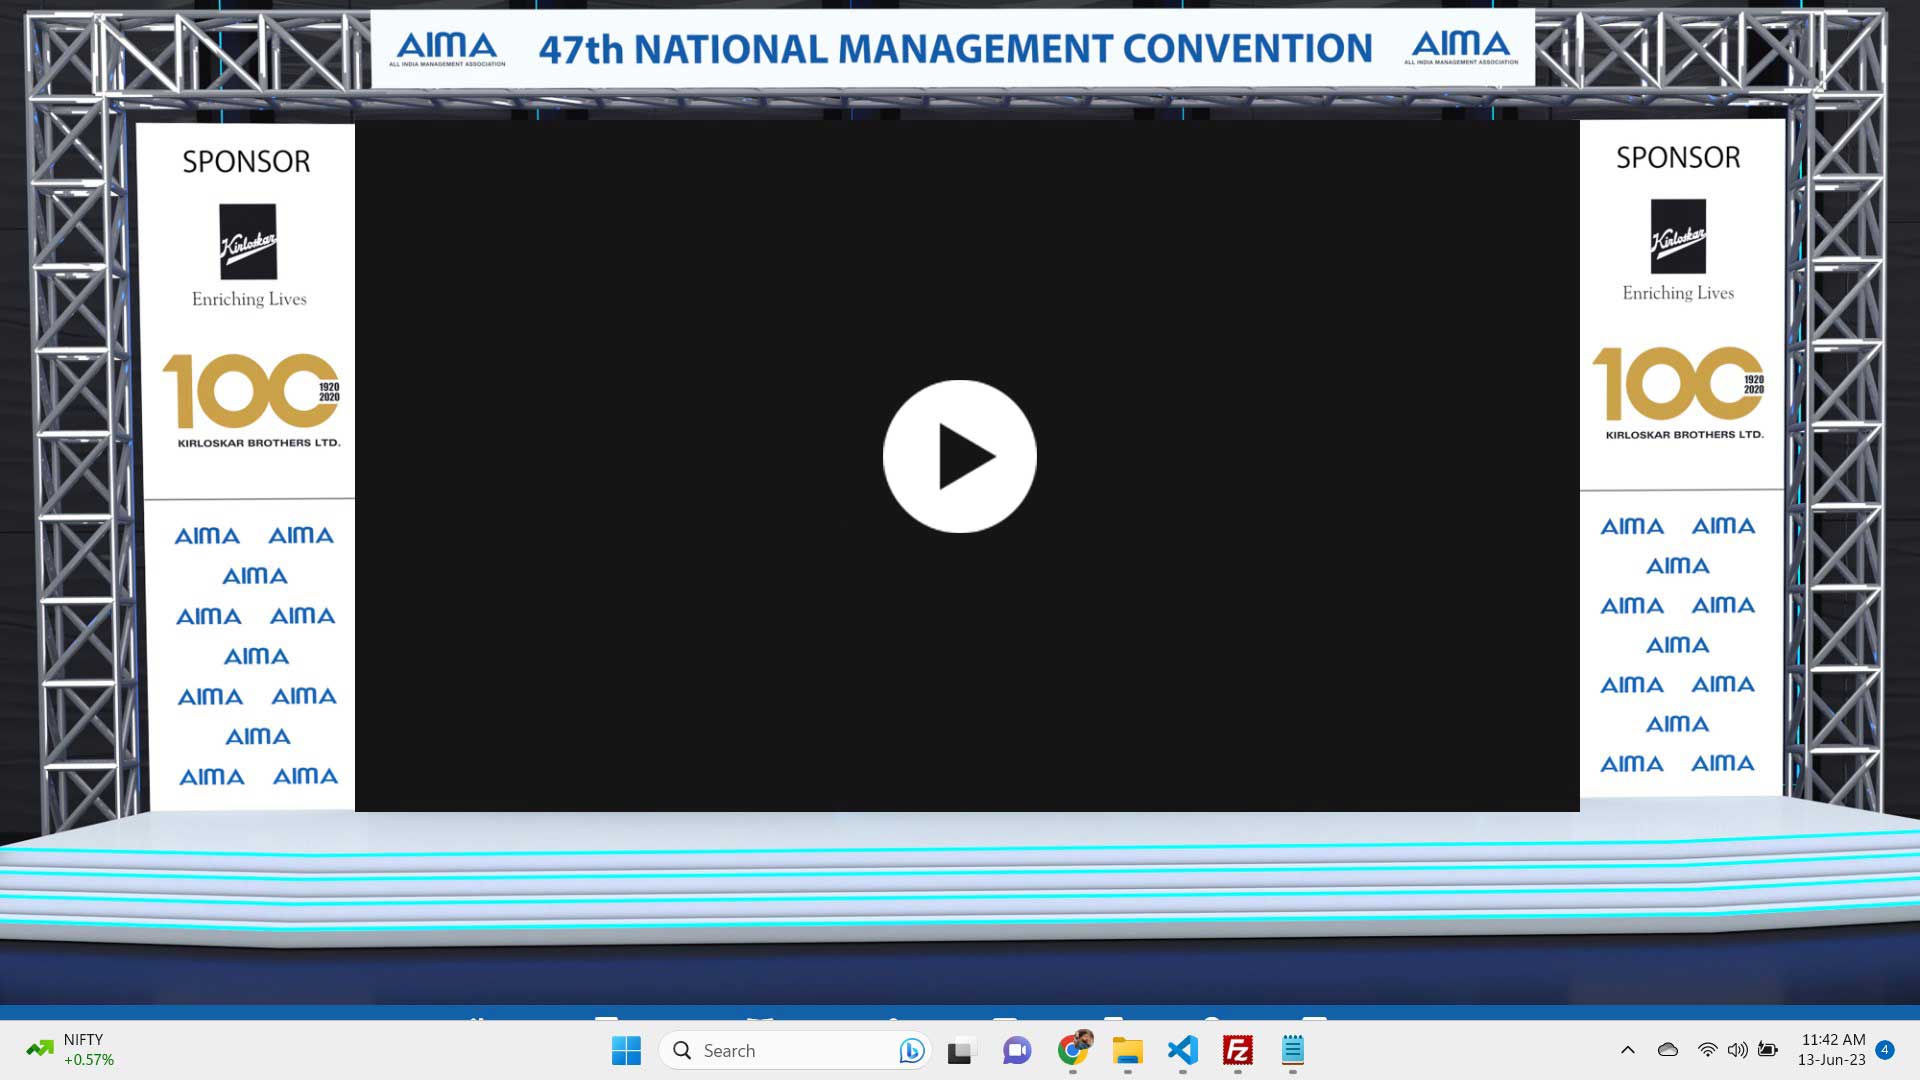The height and width of the screenshot is (1080, 1920).
Task: Open the clock and calendar flyout
Action: (x=1832, y=1050)
